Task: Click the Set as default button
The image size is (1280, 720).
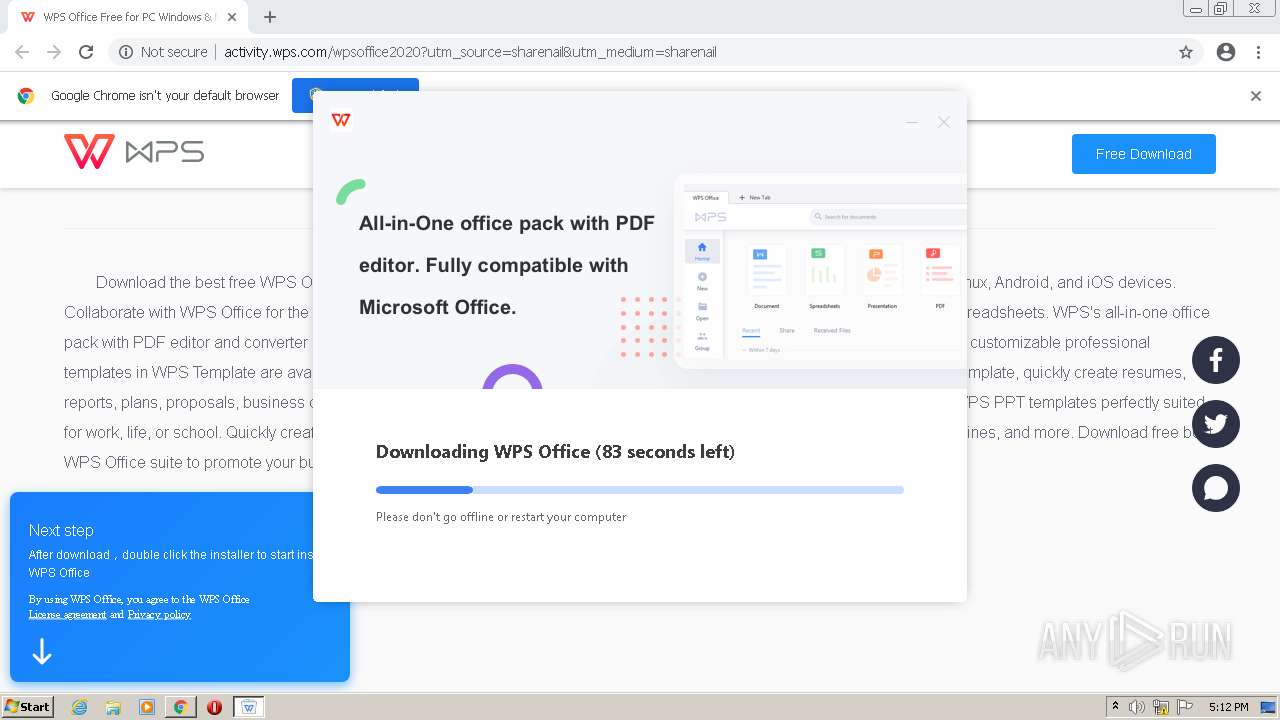Action: tap(355, 96)
